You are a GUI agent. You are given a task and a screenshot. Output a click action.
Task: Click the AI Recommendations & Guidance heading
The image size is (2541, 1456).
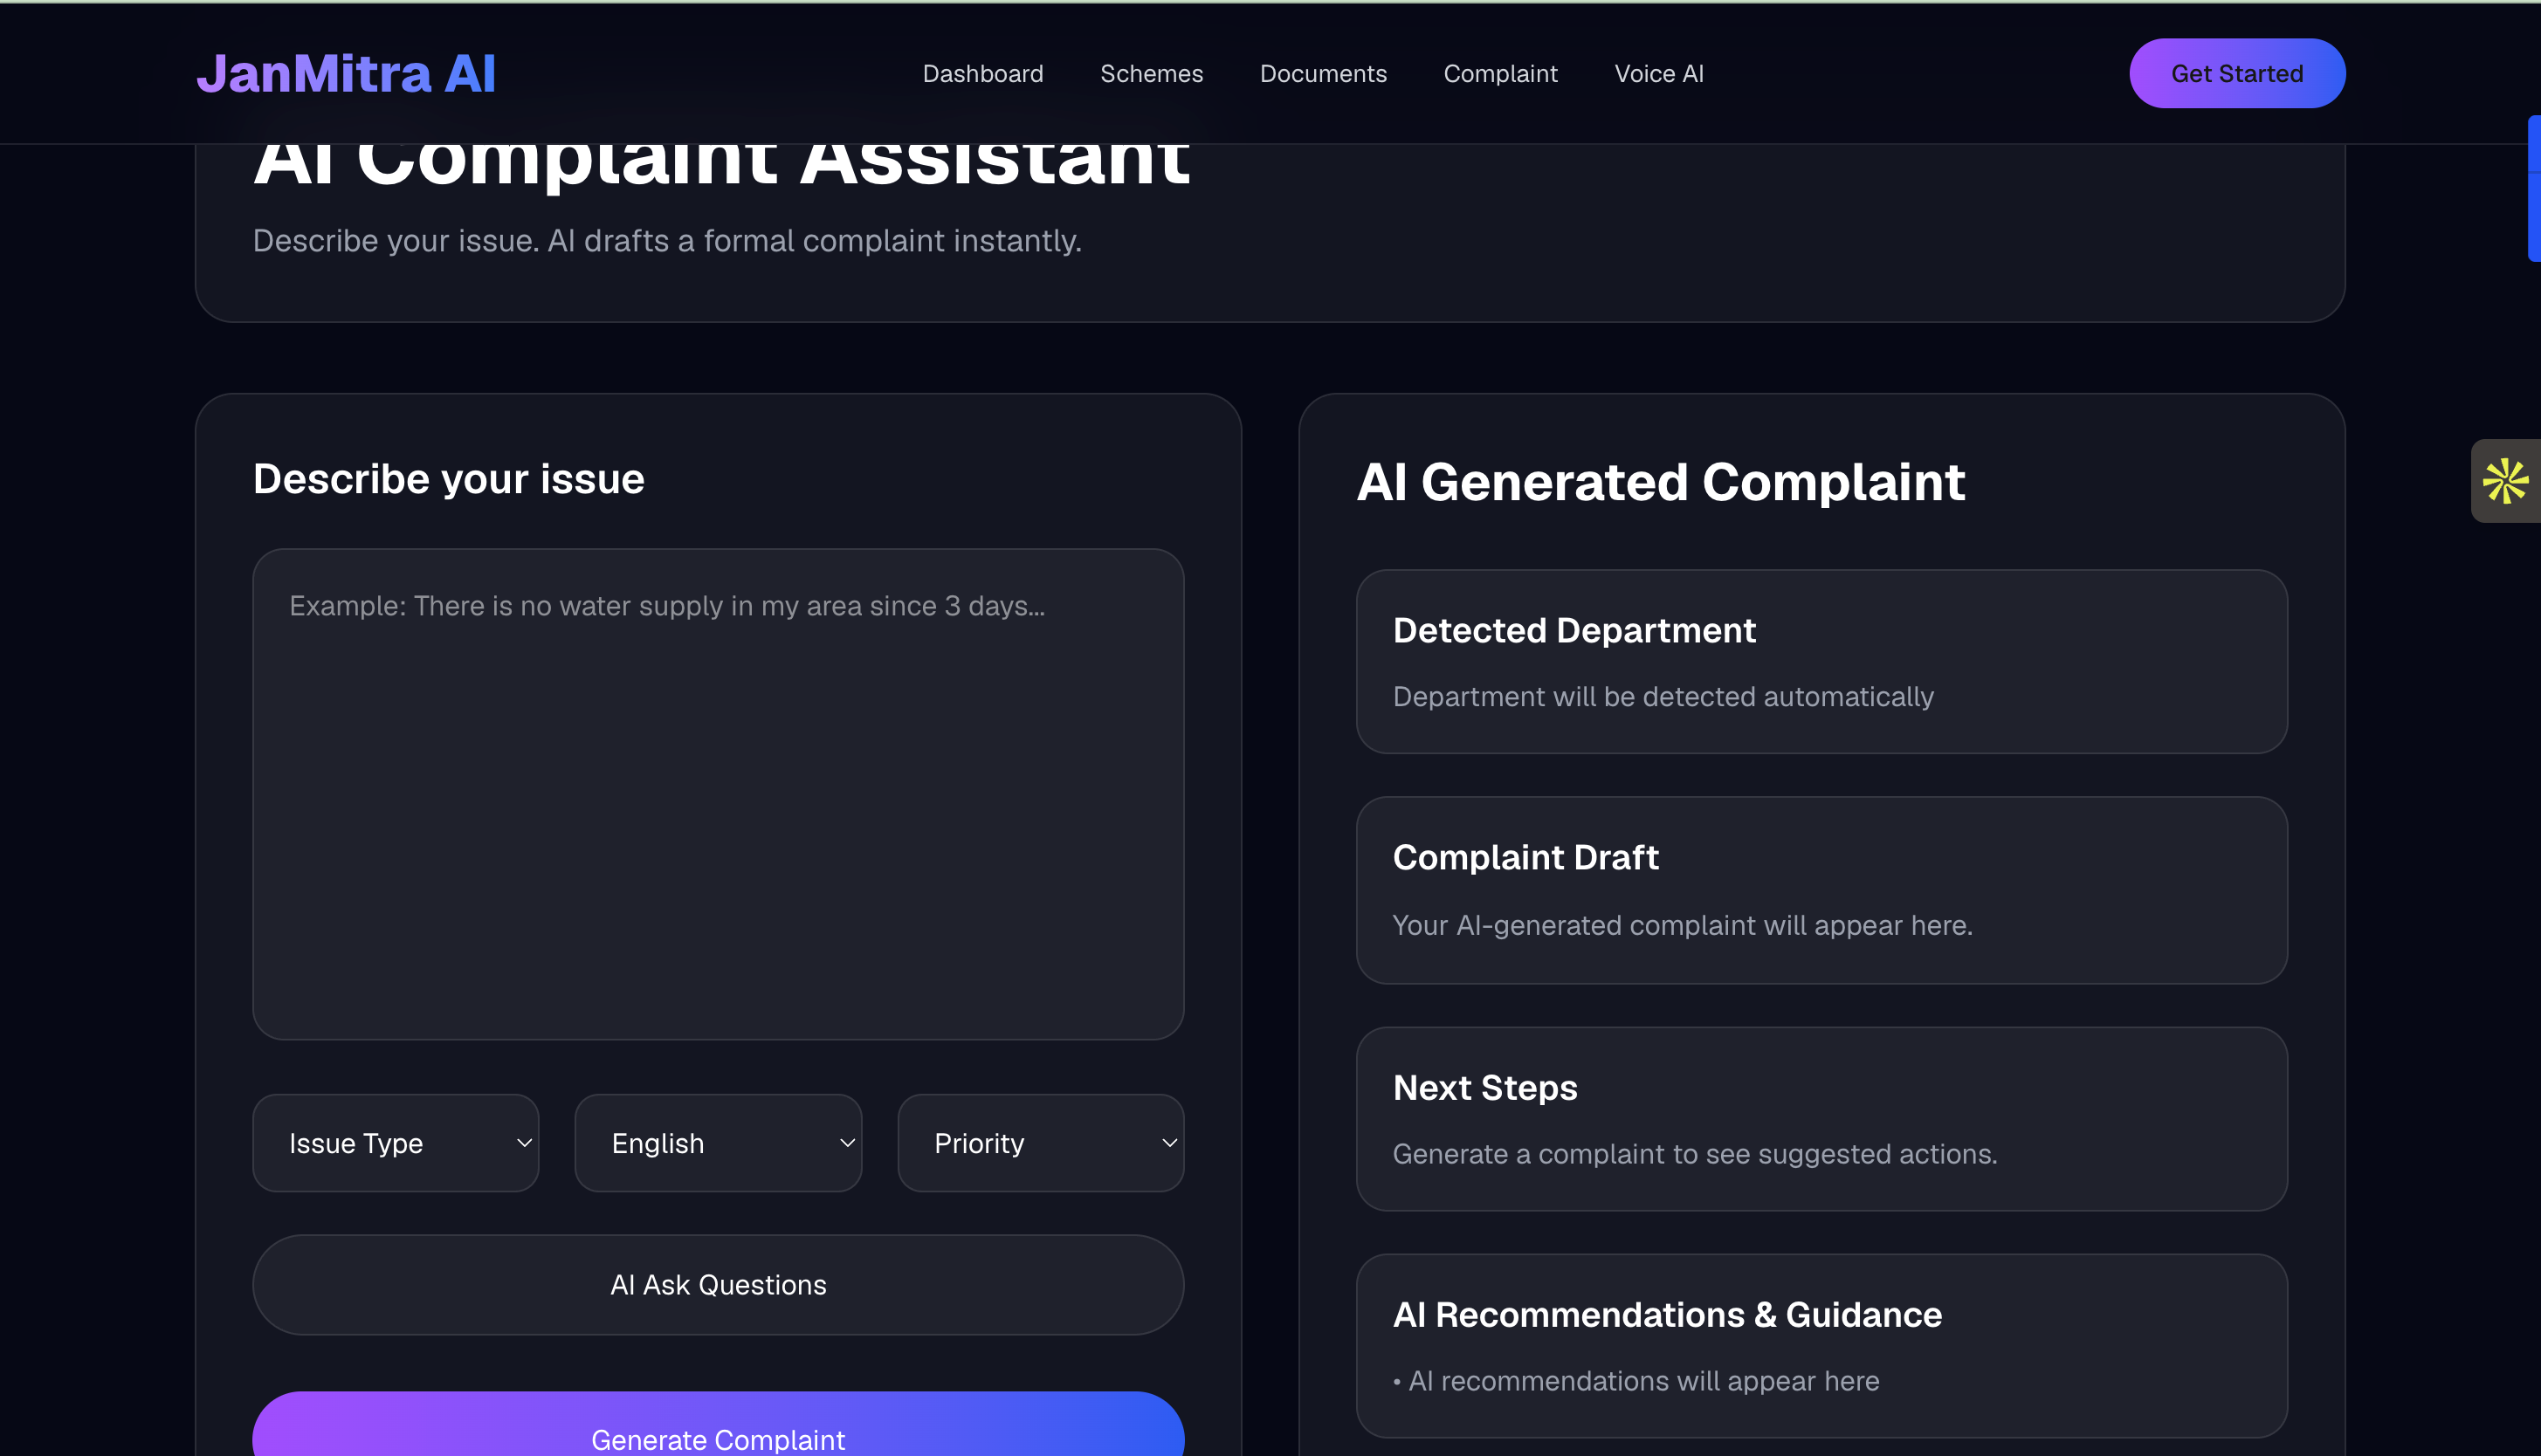tap(1667, 1315)
